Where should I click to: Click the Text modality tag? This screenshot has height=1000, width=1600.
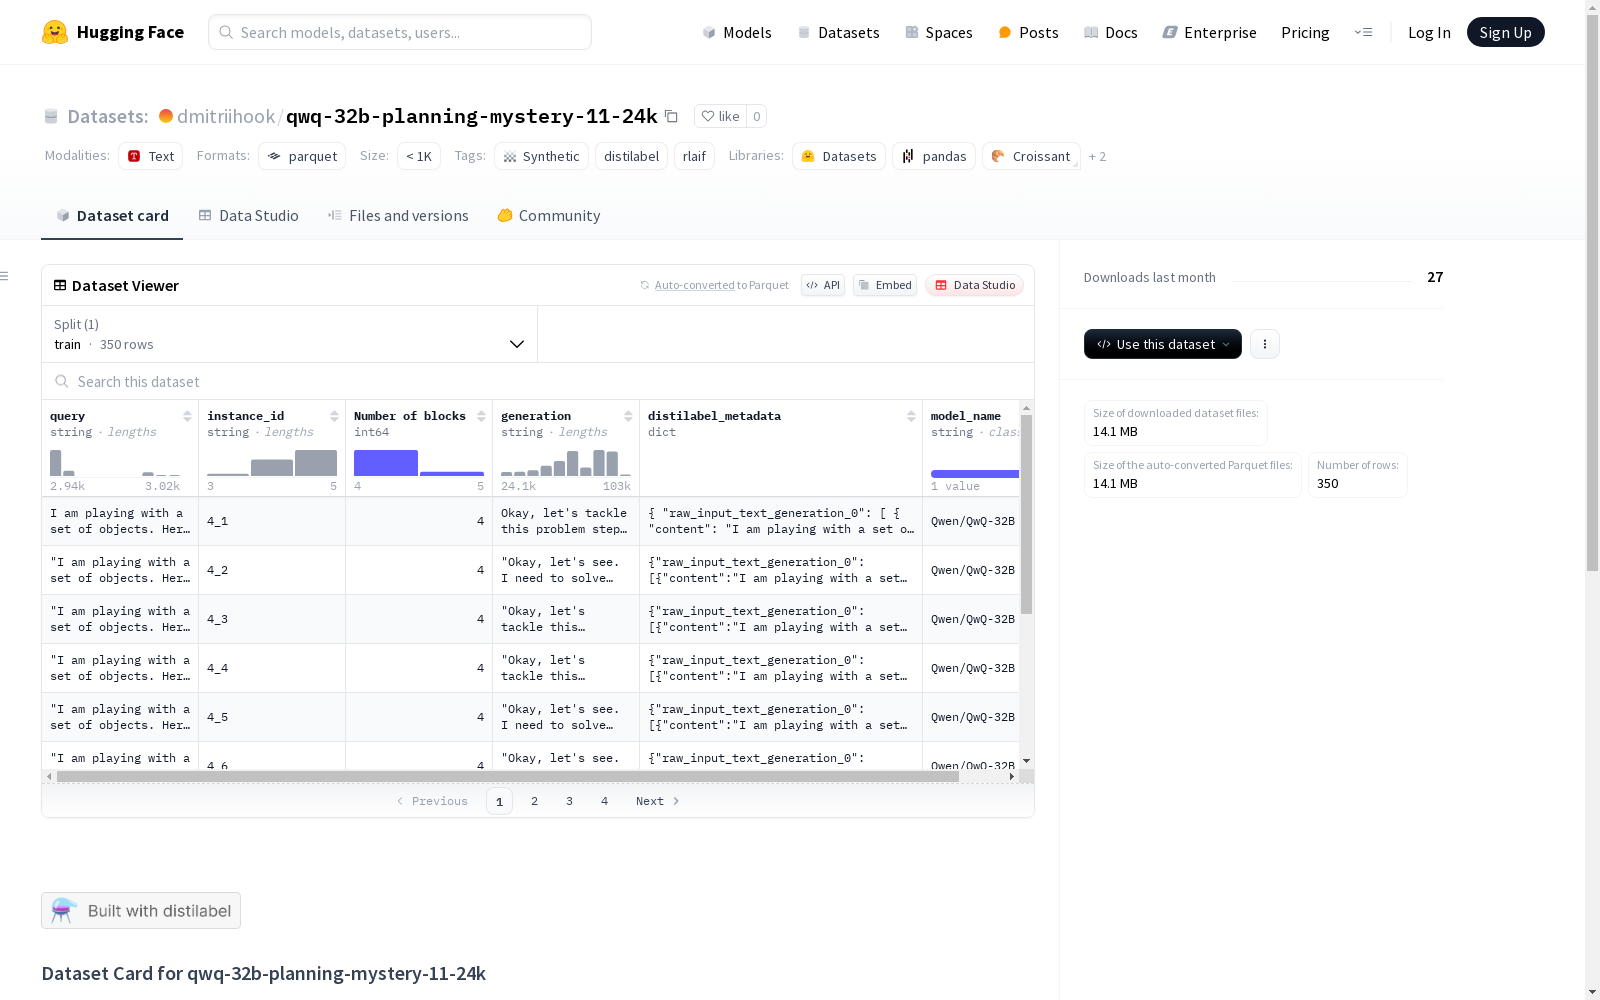coord(151,156)
